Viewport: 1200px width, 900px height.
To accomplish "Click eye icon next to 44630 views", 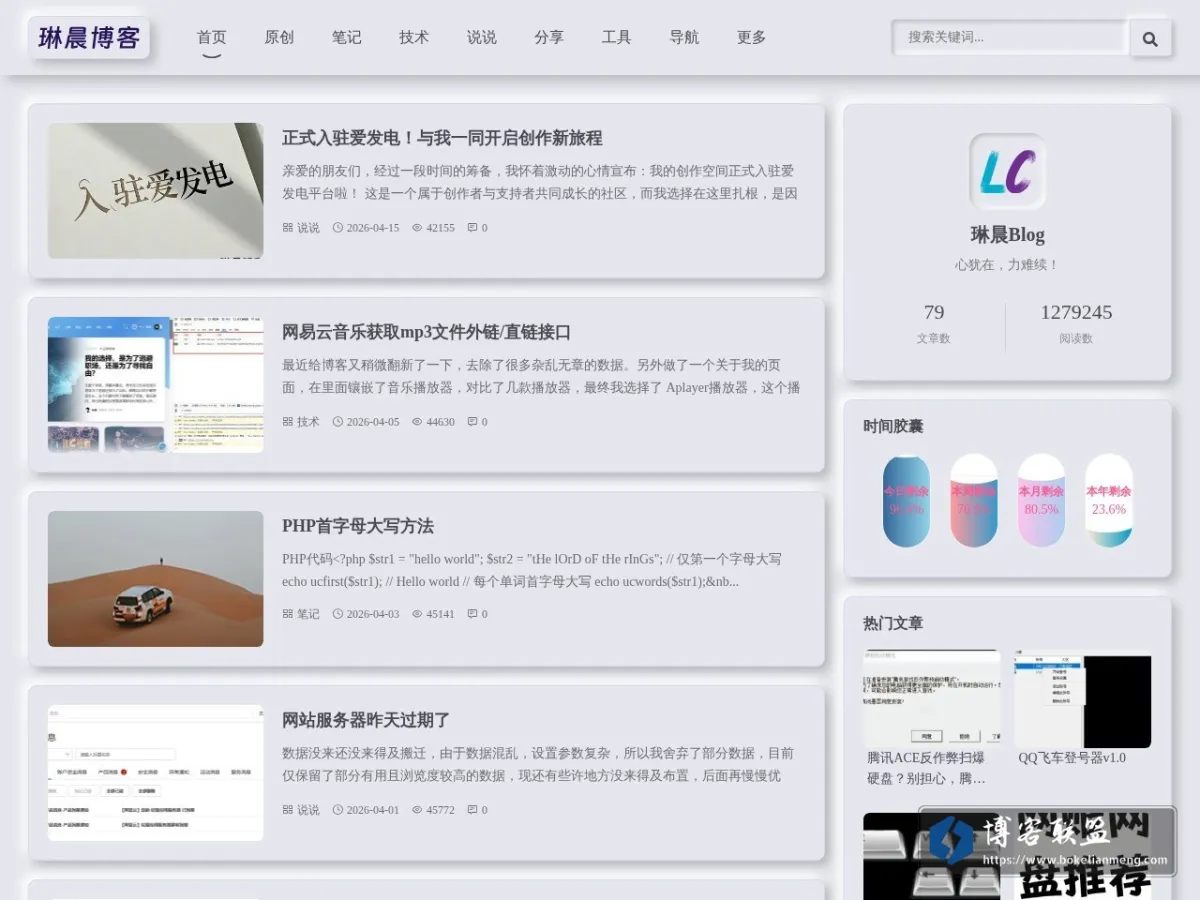I will coord(417,422).
